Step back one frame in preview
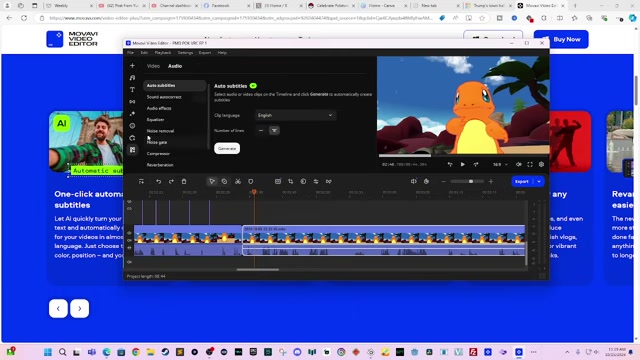This screenshot has height=360, width=640. (x=450, y=164)
